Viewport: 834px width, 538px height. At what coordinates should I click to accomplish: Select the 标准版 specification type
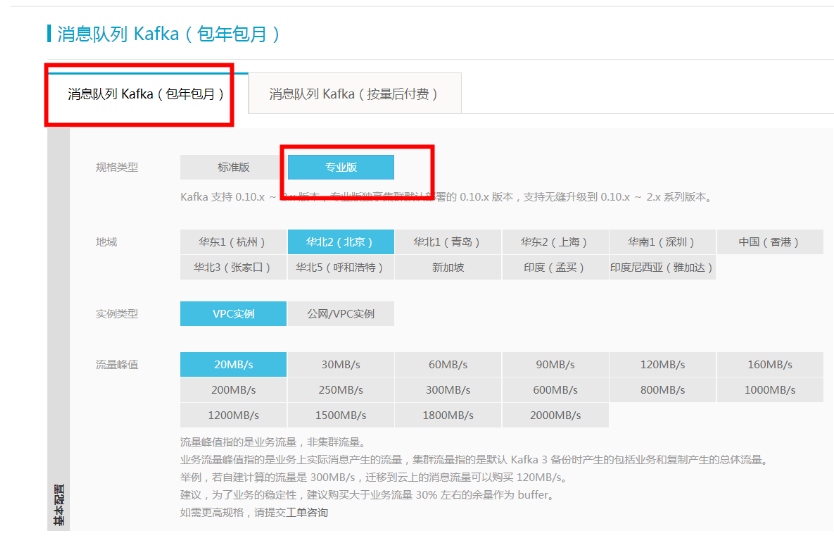(x=233, y=167)
